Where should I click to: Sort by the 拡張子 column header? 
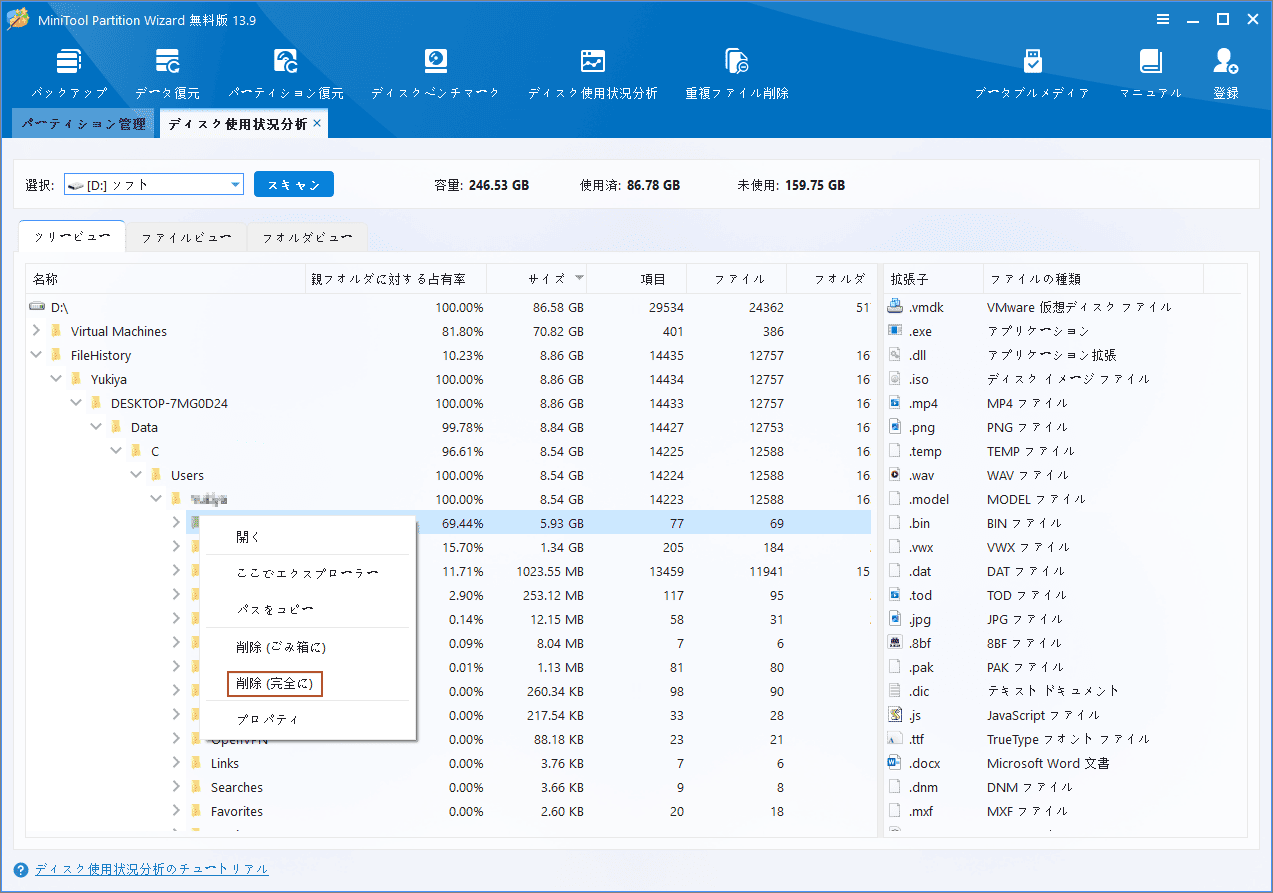(933, 279)
